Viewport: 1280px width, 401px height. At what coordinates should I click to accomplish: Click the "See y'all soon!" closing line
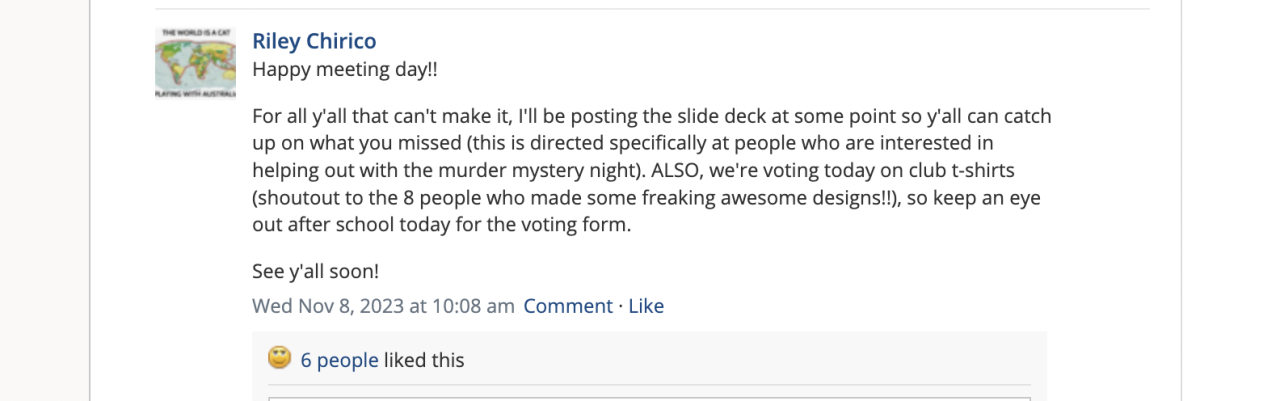[315, 271]
